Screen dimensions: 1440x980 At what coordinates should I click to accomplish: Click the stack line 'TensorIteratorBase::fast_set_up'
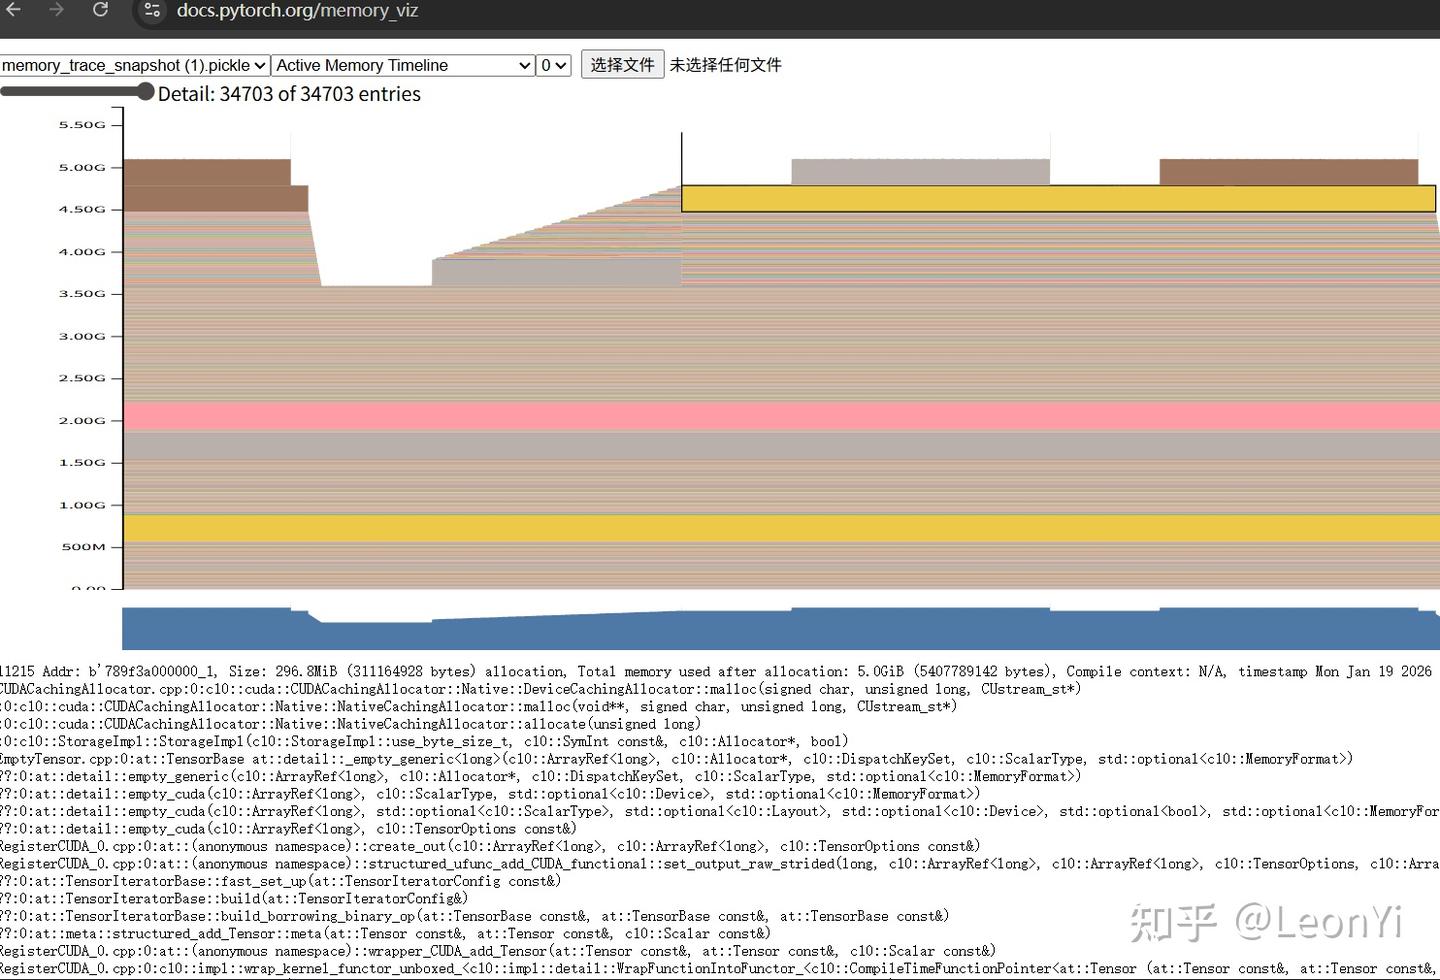coord(280,881)
